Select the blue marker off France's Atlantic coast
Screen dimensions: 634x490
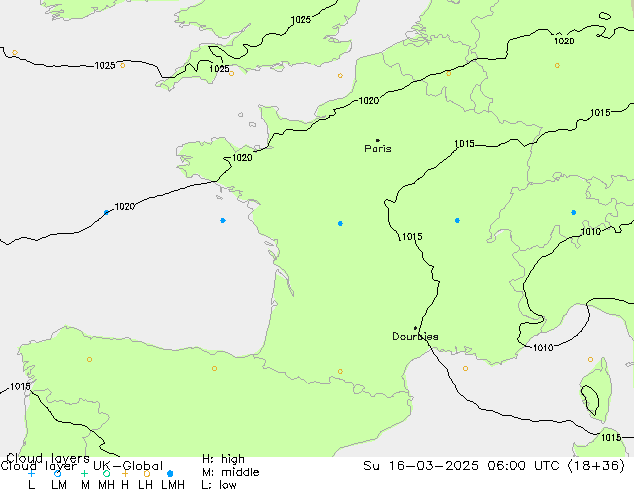point(223,220)
